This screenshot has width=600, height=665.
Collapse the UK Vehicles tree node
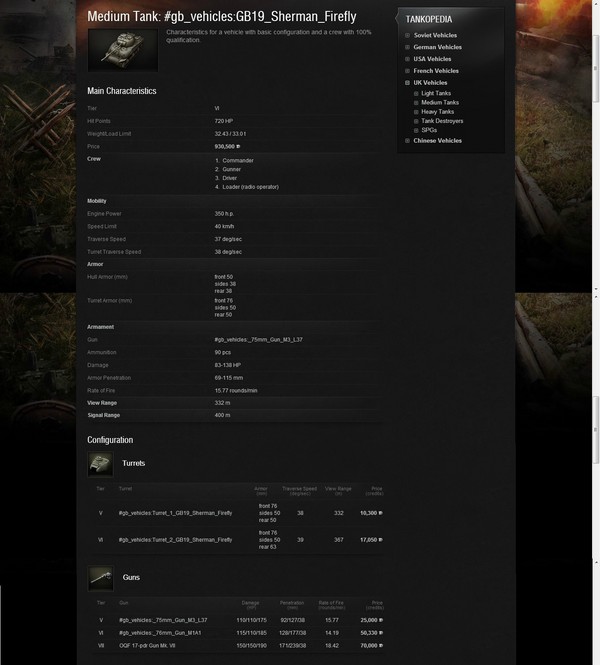coord(408,82)
